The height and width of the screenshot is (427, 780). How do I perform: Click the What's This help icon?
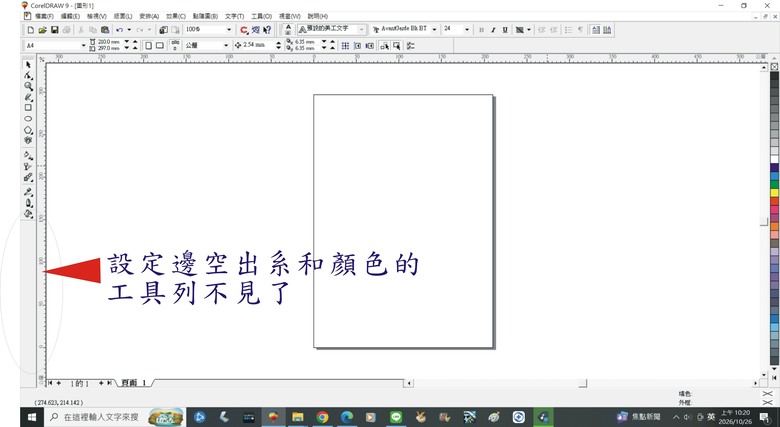pos(267,30)
